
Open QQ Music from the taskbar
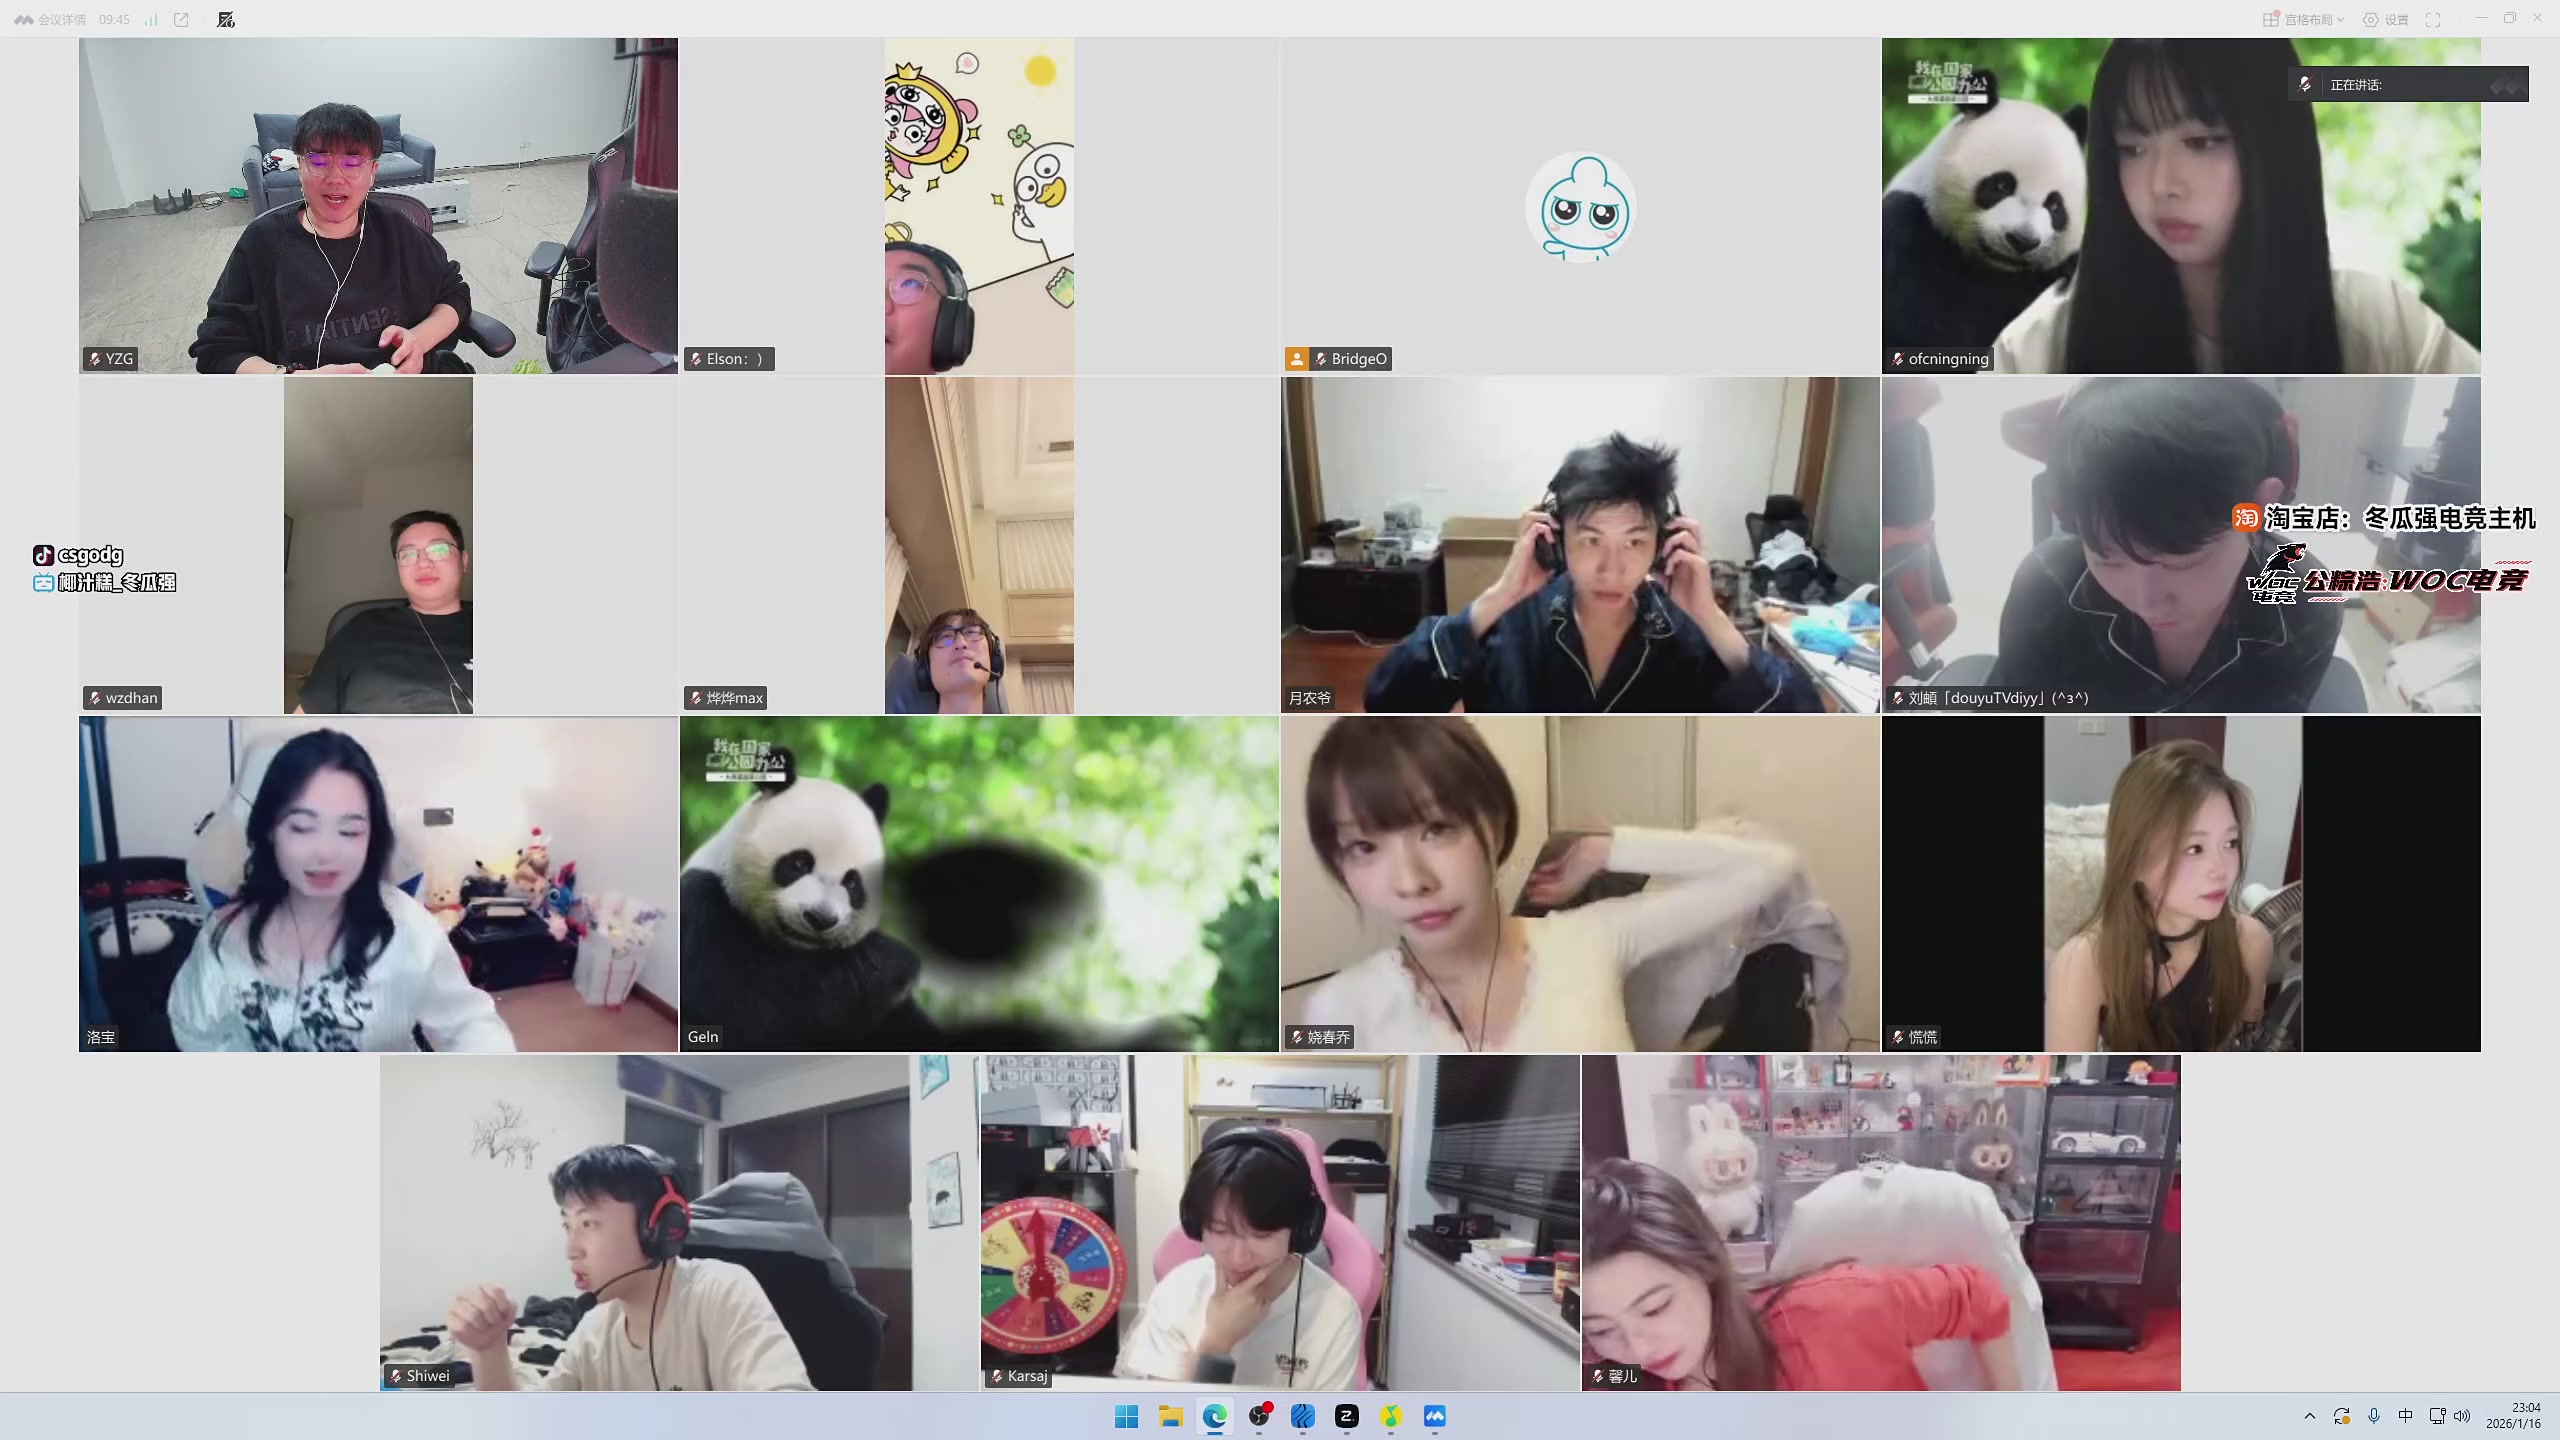1391,1416
